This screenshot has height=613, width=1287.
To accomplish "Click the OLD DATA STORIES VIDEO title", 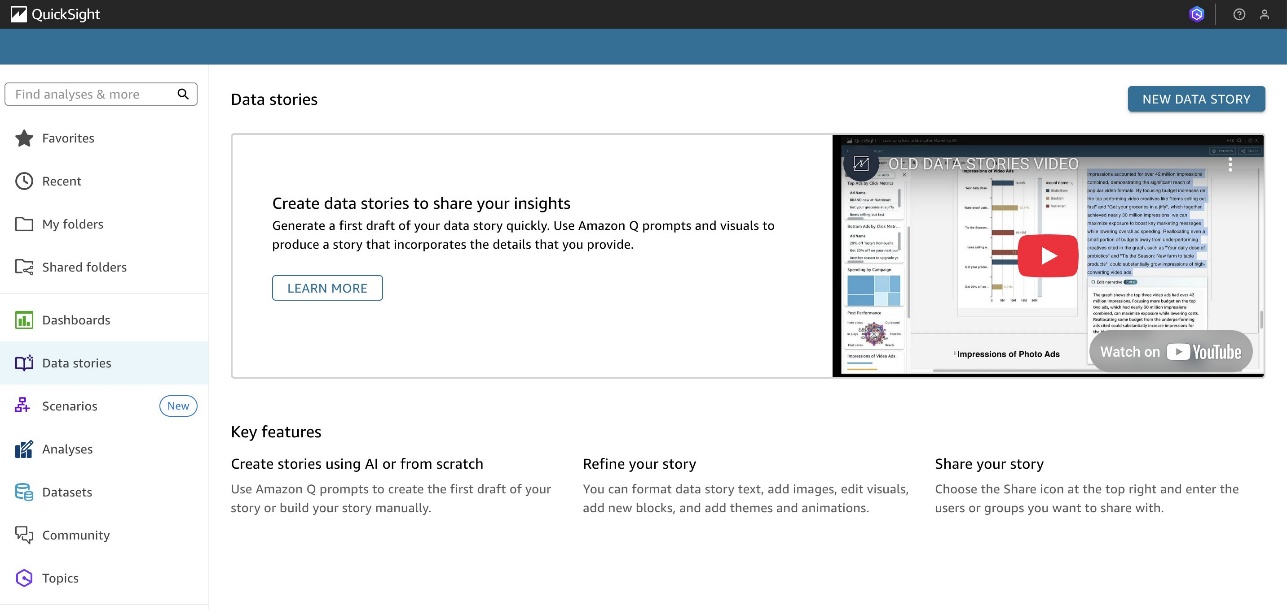I will click(x=984, y=164).
